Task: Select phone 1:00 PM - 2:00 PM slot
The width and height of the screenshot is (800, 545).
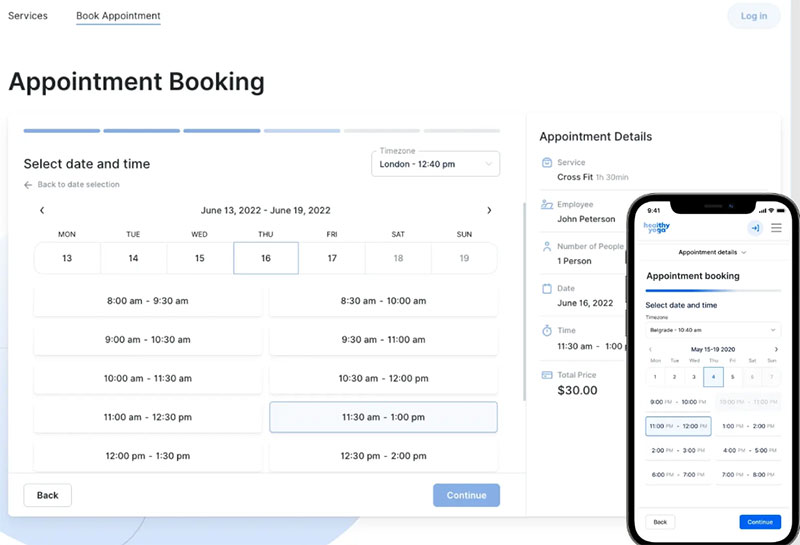Action: [x=748, y=426]
